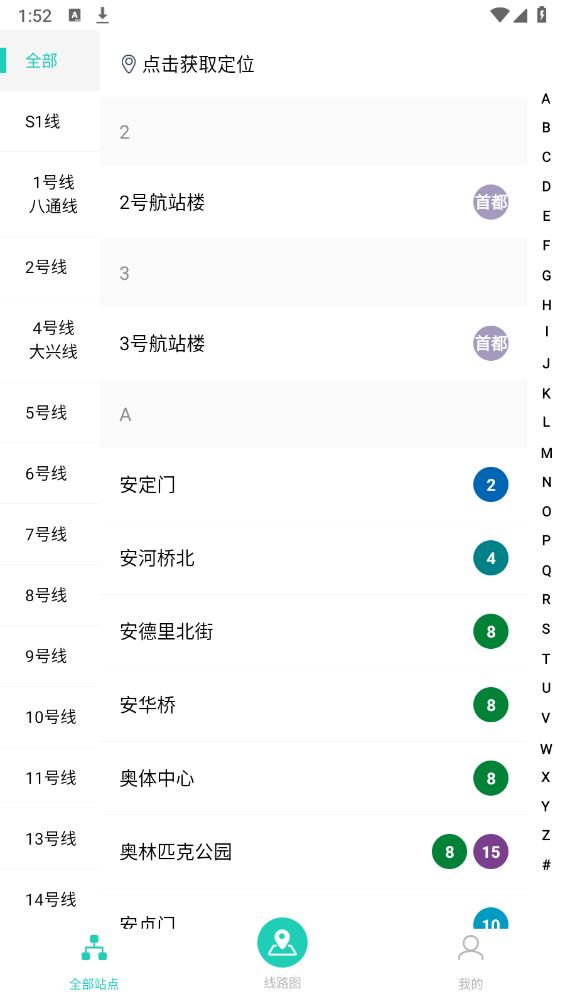Tap the teal line 4 badge for 安河桥北
The image size is (565, 1004).
(x=491, y=558)
